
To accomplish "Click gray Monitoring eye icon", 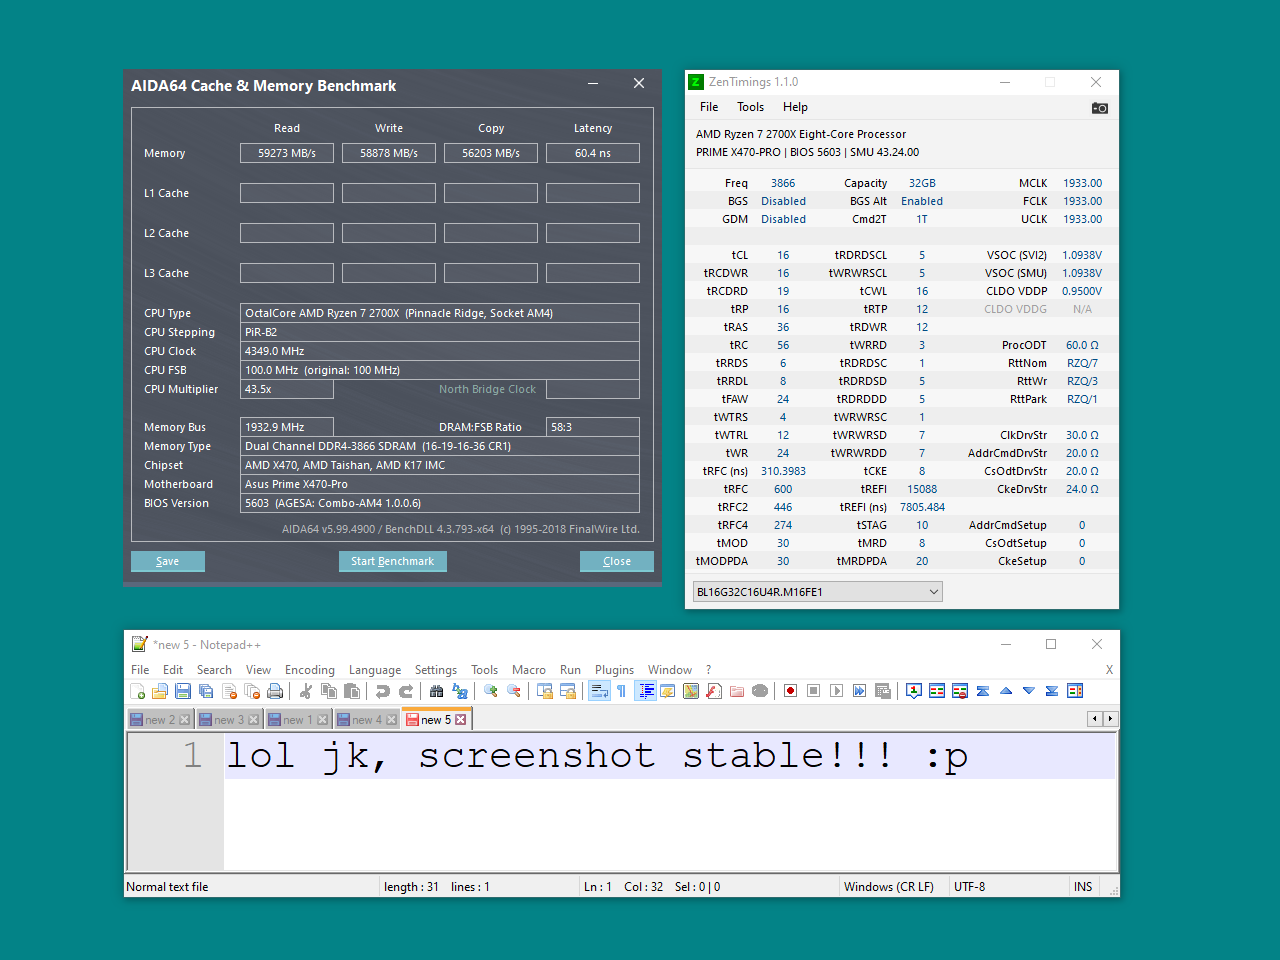I will (x=760, y=691).
